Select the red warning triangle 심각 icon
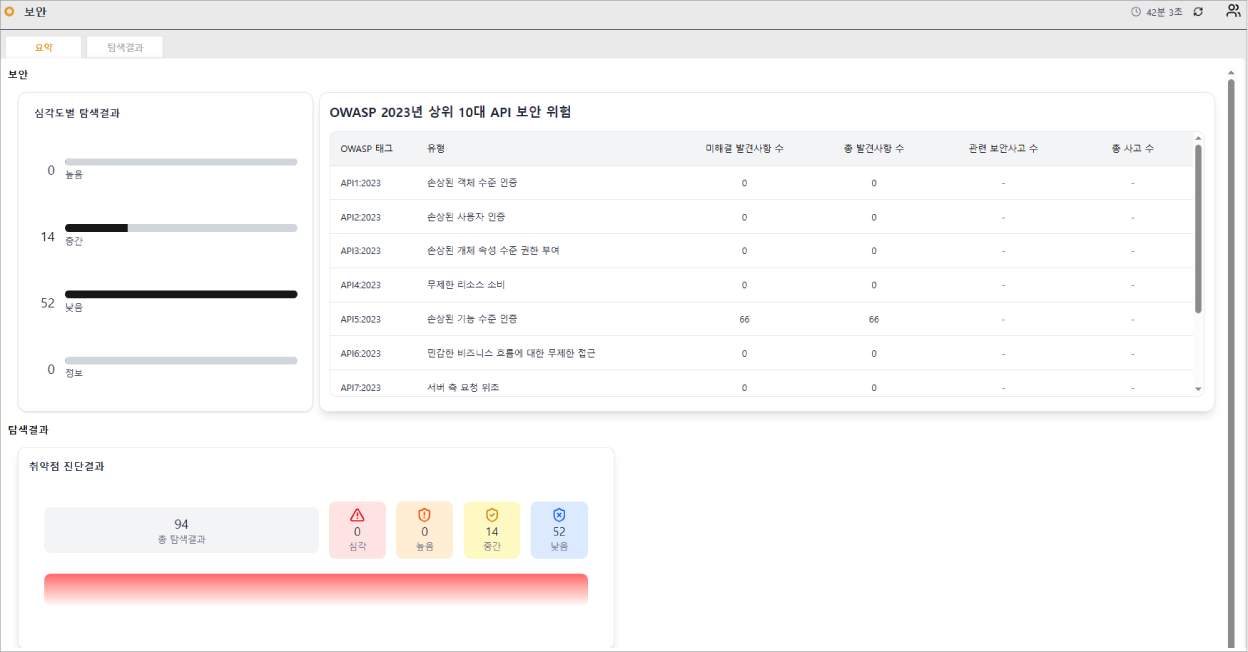The width and height of the screenshot is (1248, 652). click(x=357, y=515)
